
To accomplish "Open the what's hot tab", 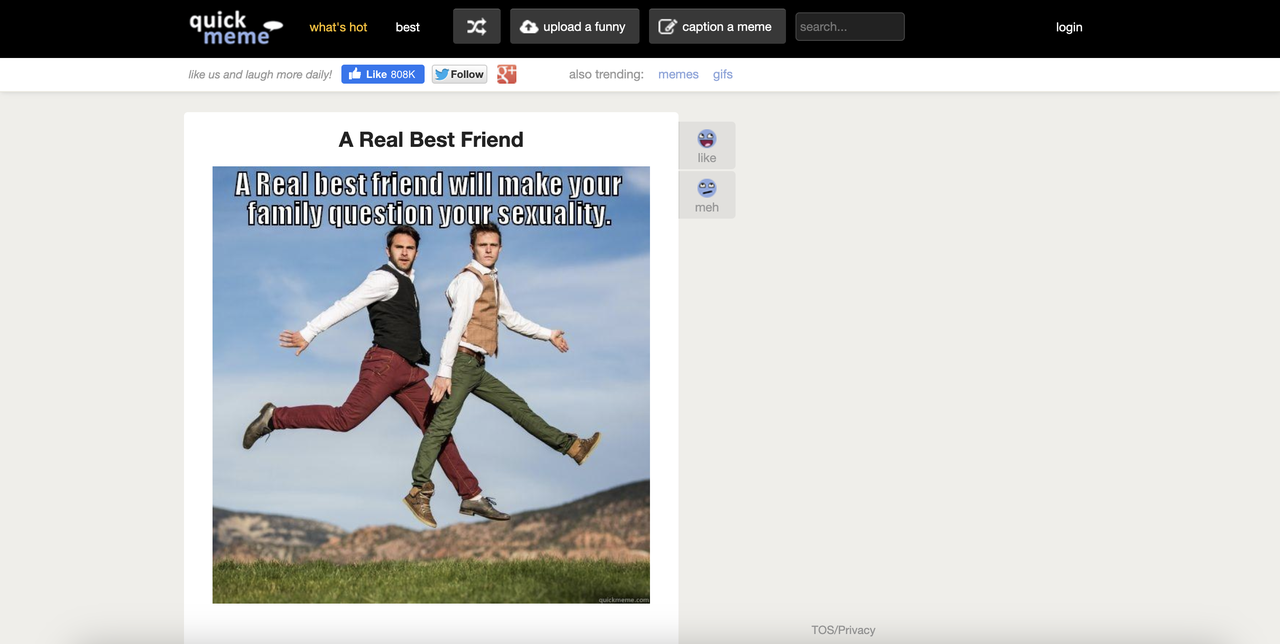I will 338,27.
